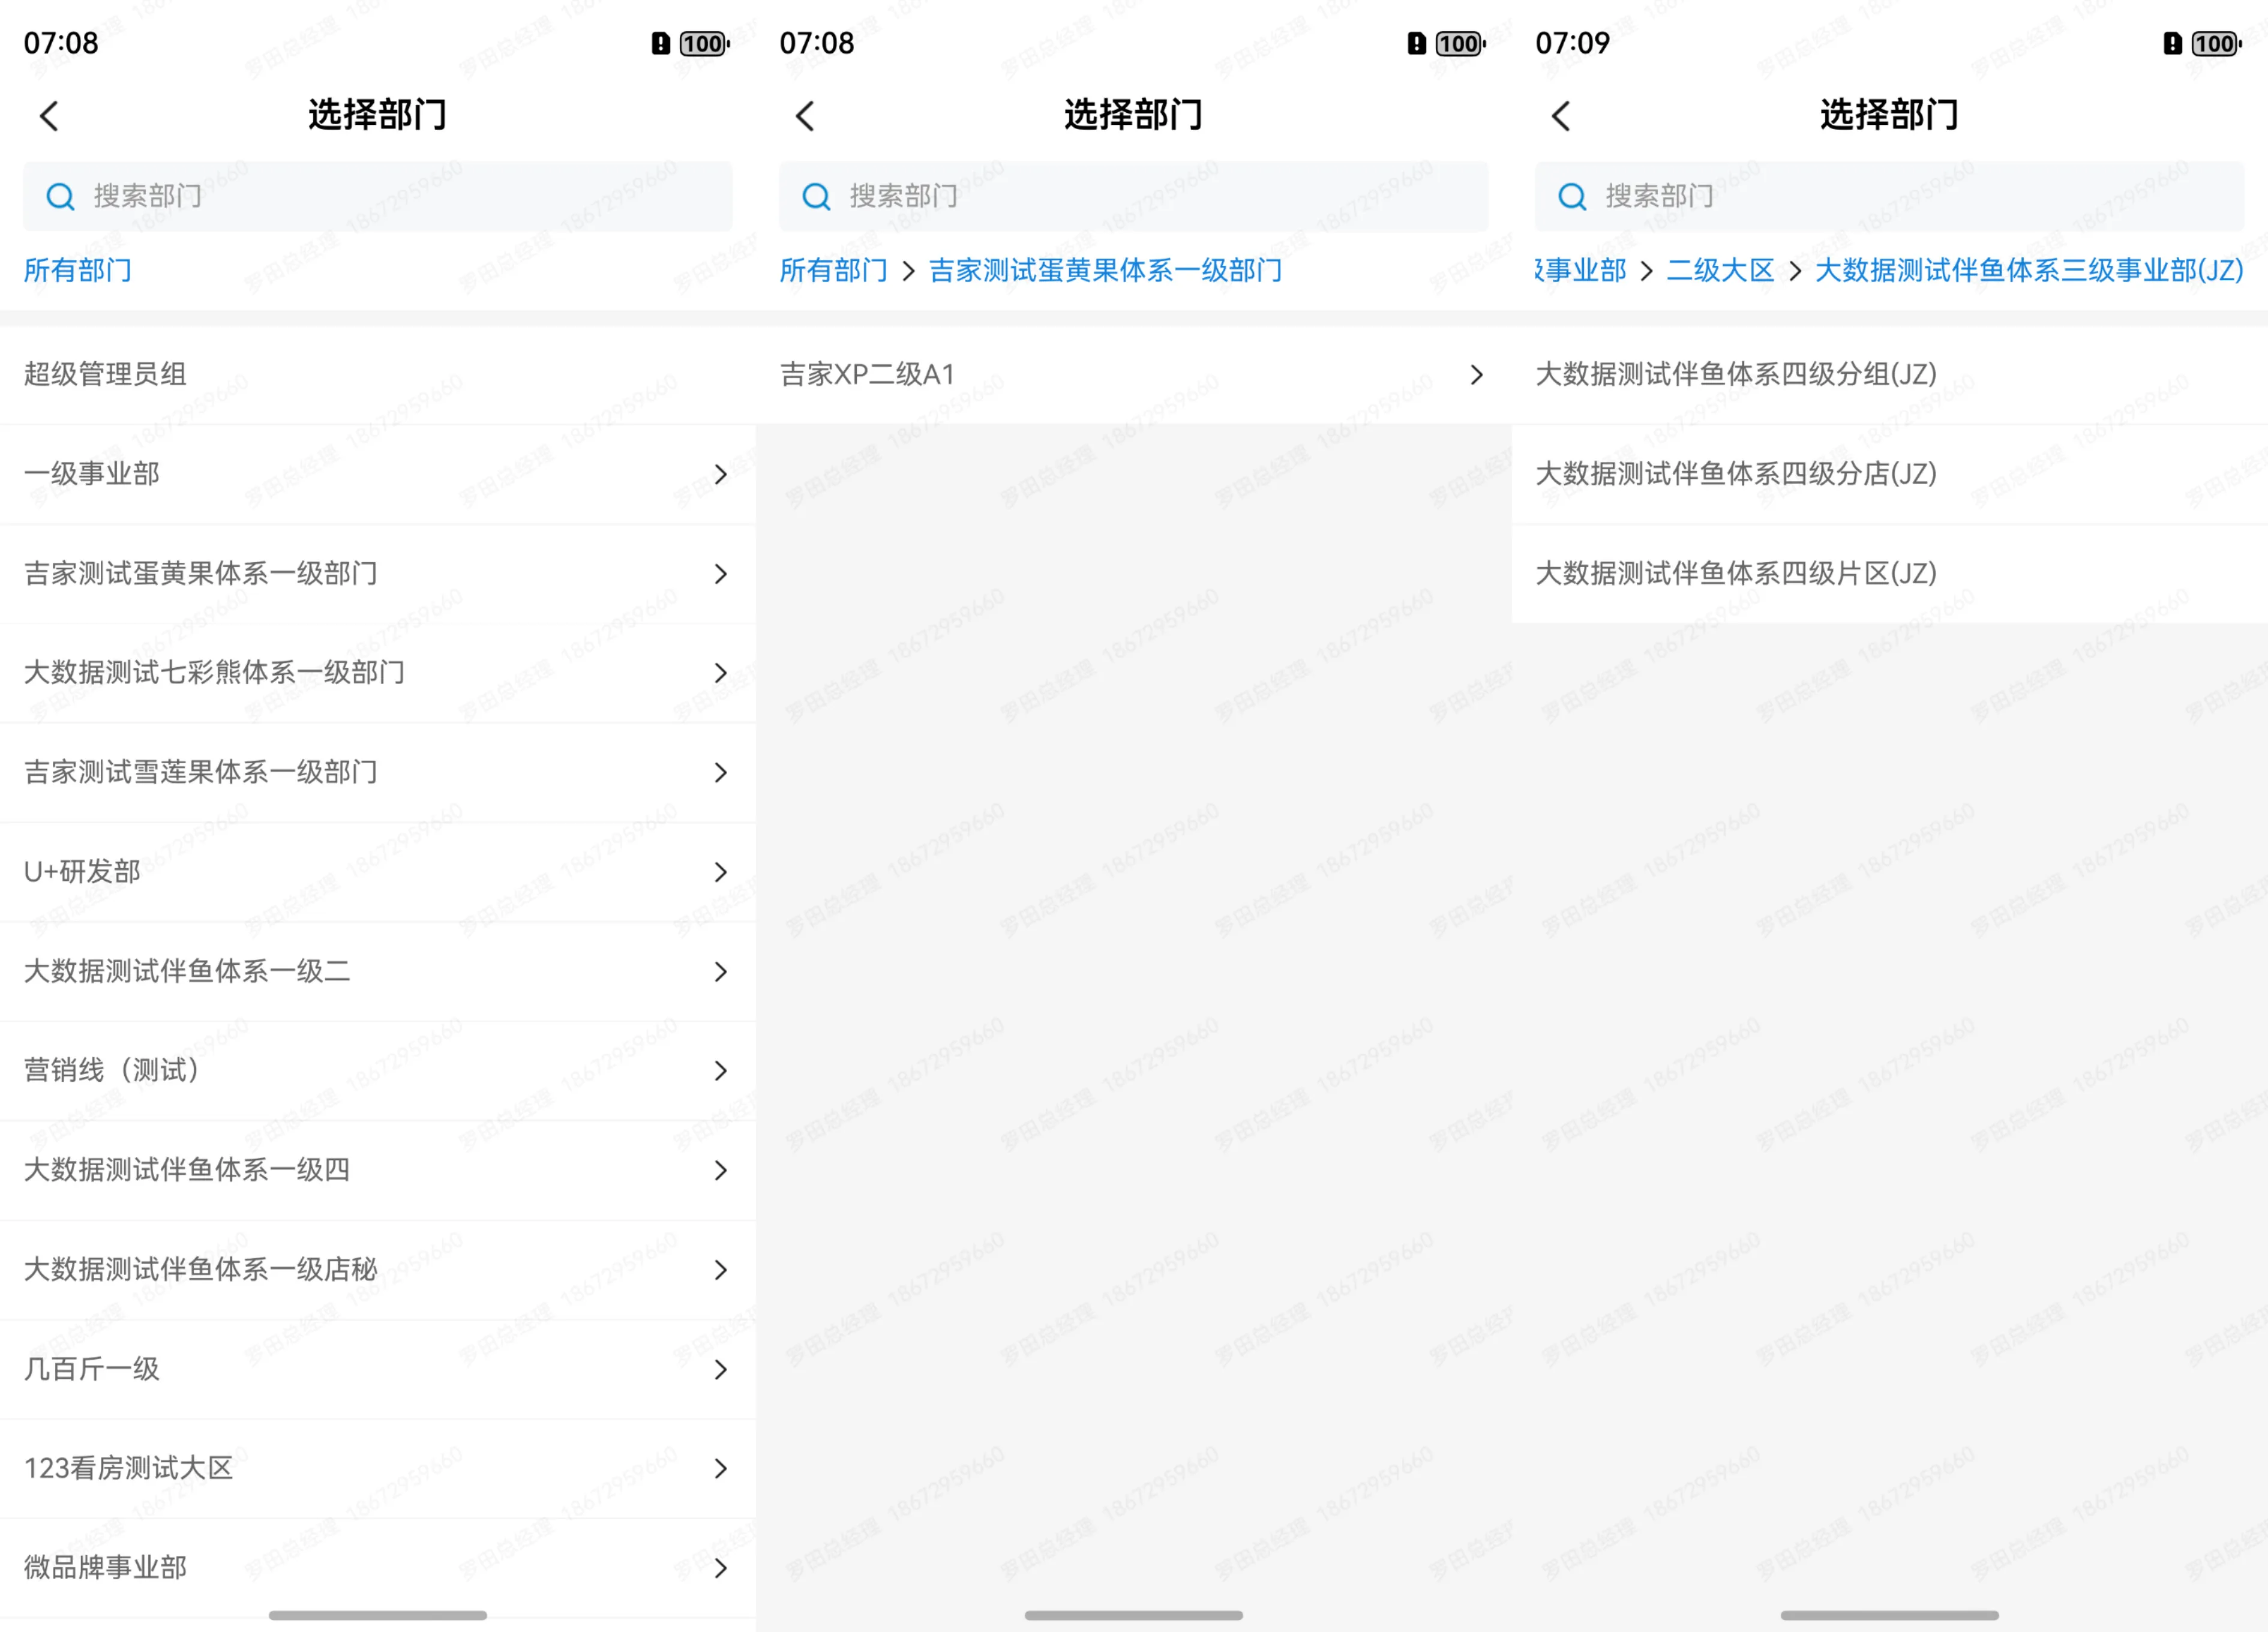Screen dimensions: 2268x1632
Task: Tap back arrow on the right screen
Action: pos(1561,116)
